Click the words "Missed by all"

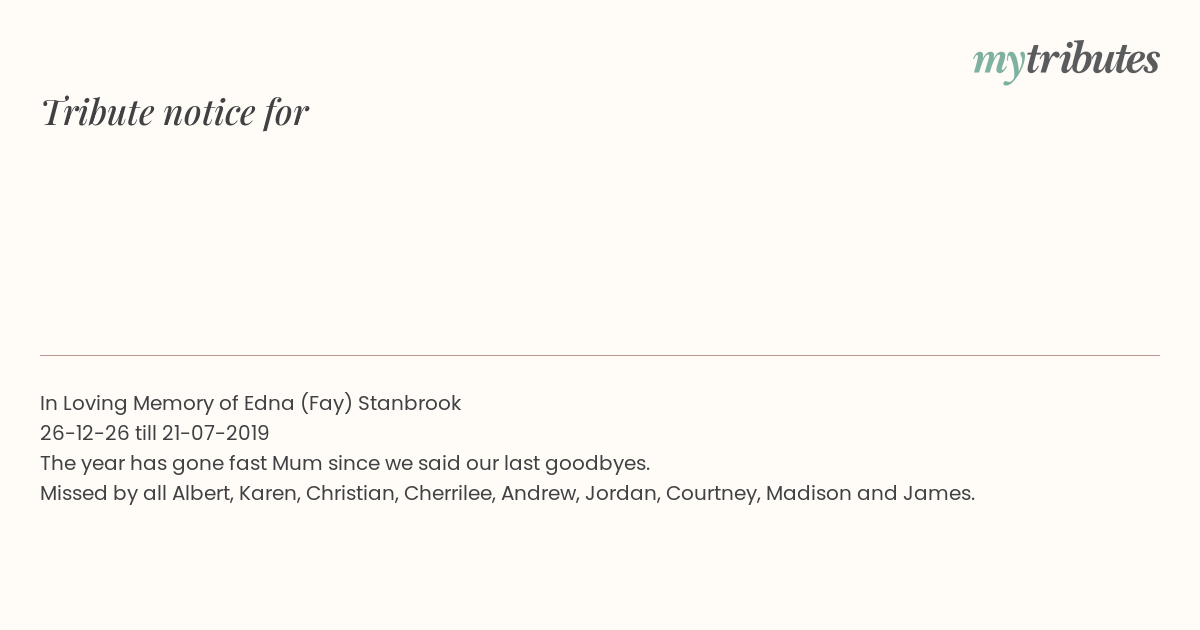pos(103,493)
